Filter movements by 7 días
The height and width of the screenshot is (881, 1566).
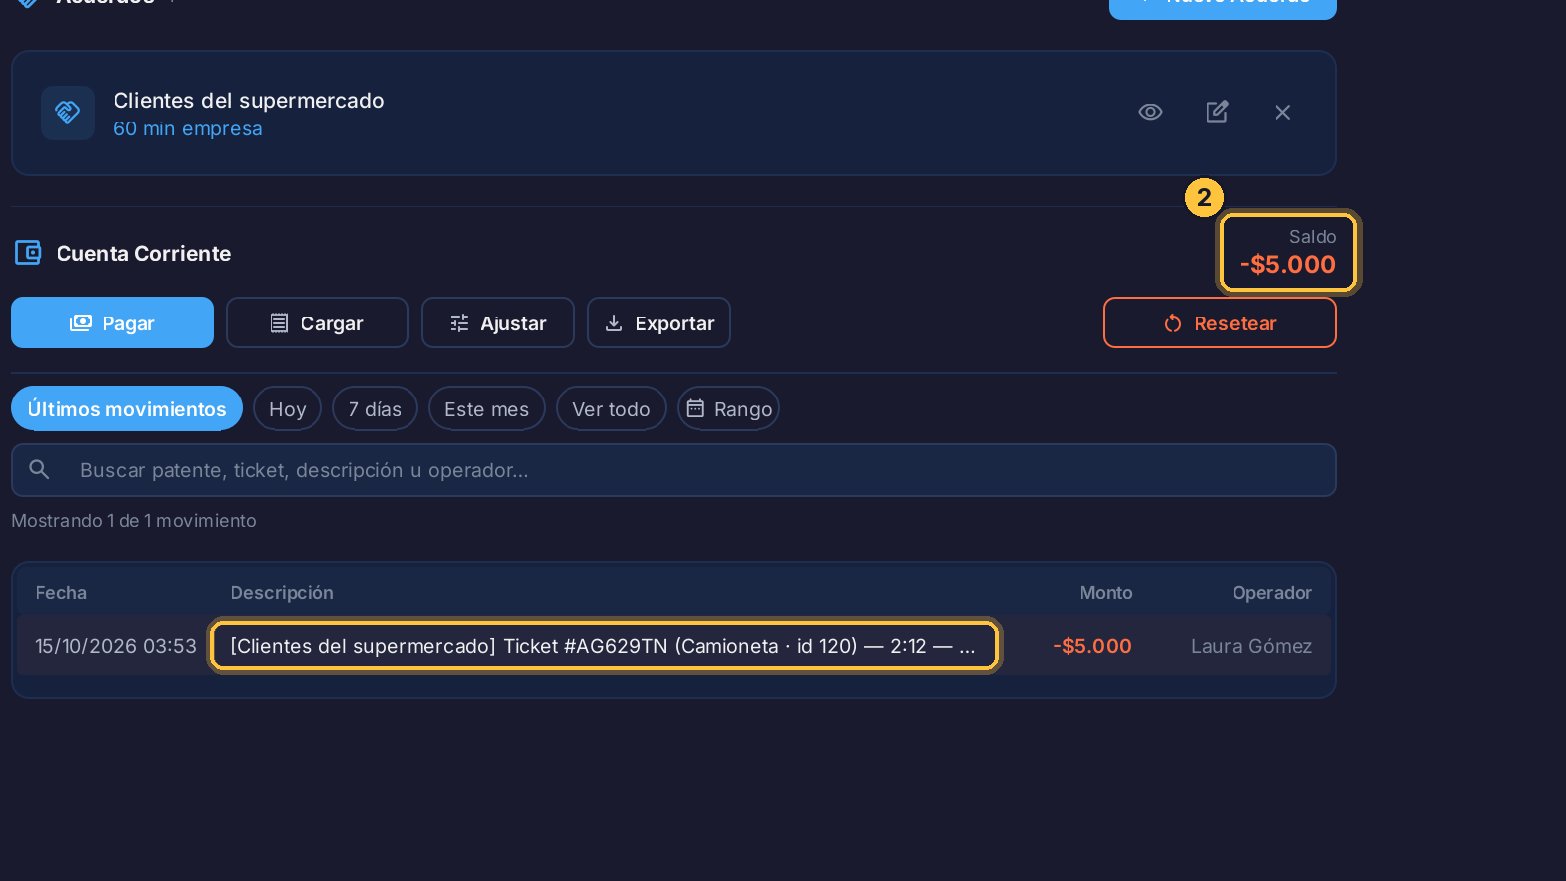pos(375,409)
